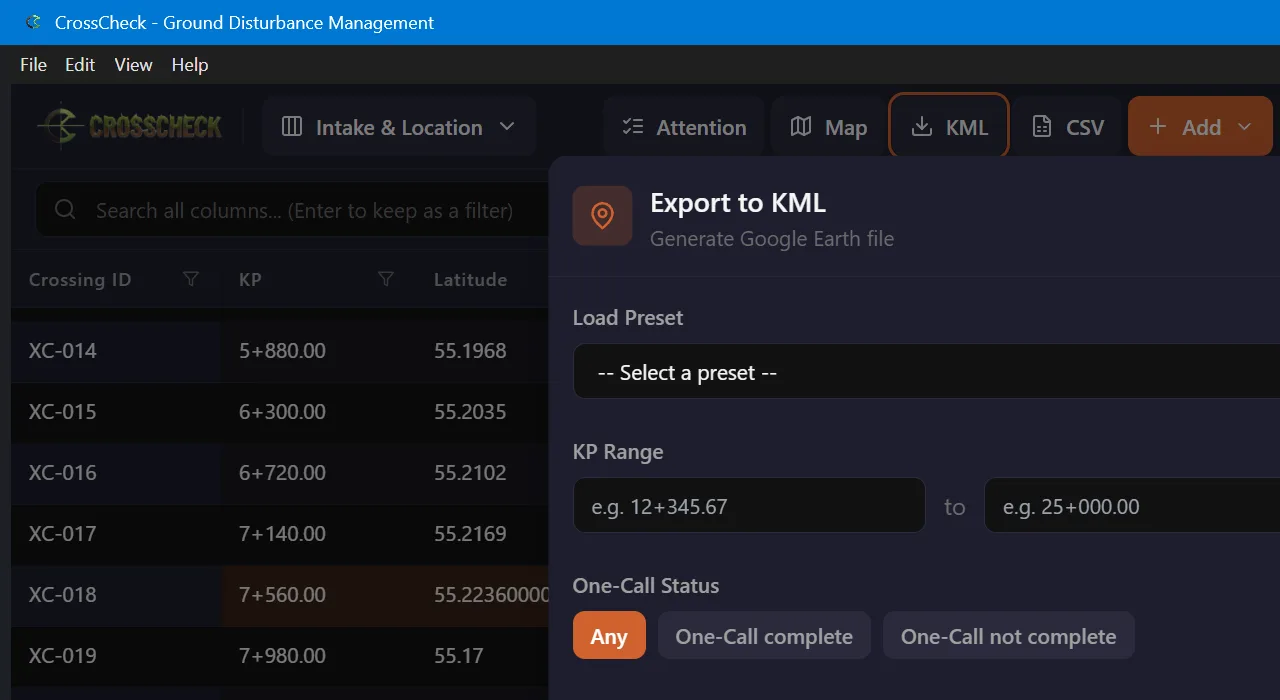Image resolution: width=1280 pixels, height=700 pixels.
Task: Click the CrossCheck app icon in title bar
Action: click(x=33, y=22)
